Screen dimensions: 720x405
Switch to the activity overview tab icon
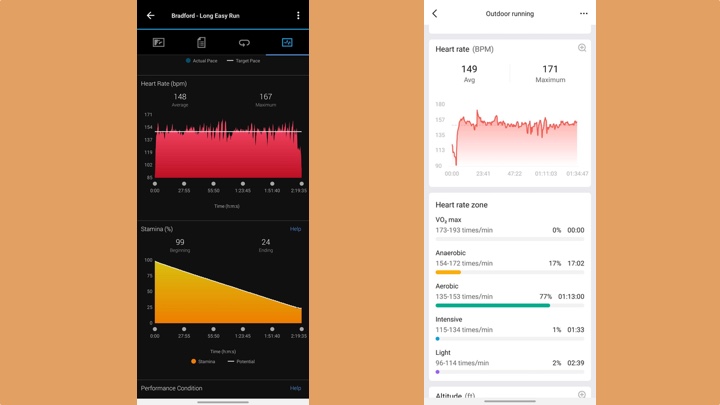(x=158, y=43)
